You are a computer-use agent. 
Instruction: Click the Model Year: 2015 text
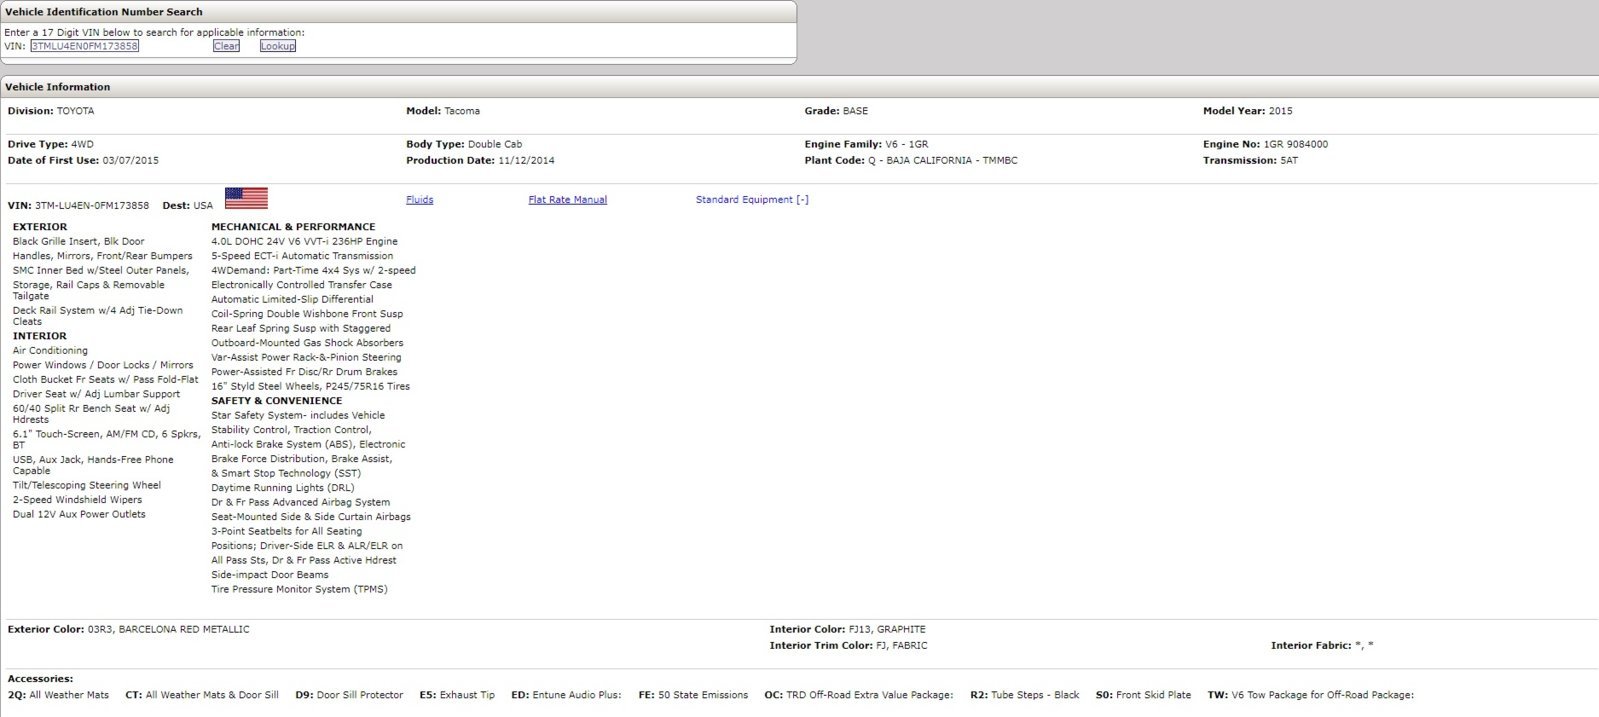(x=1248, y=111)
